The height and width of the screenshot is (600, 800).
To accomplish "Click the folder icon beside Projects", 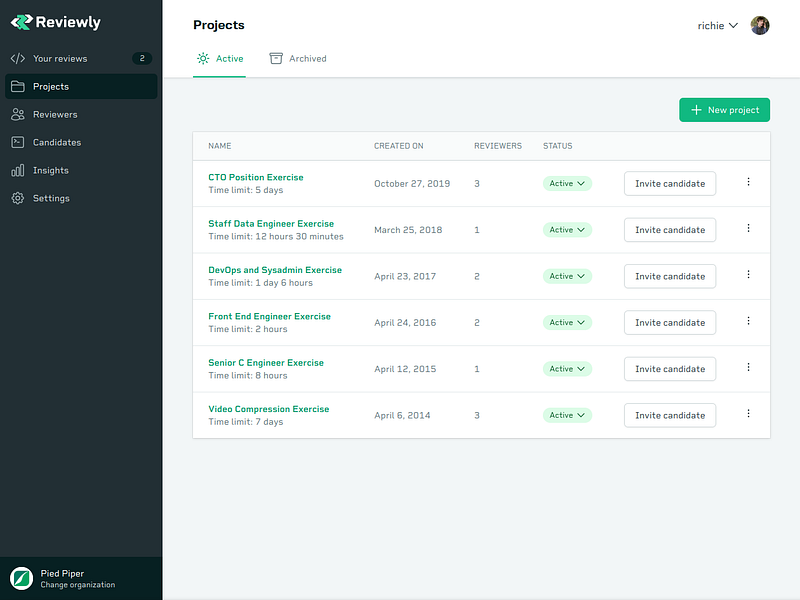I will click(x=18, y=86).
